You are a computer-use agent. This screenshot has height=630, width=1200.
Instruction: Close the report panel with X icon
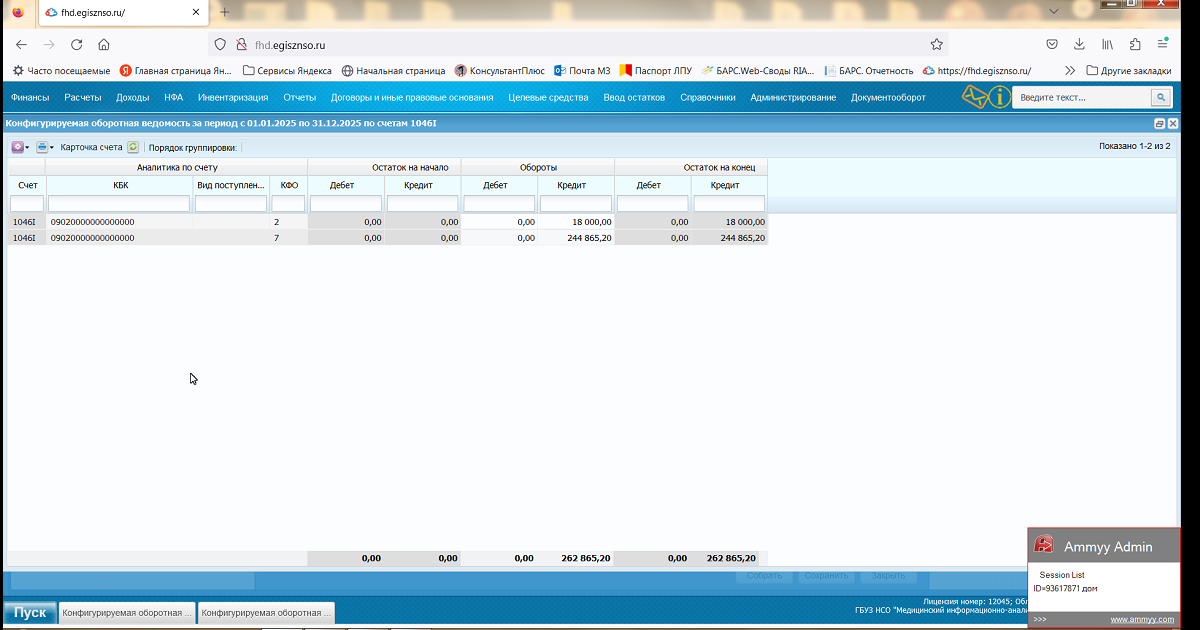point(1173,123)
